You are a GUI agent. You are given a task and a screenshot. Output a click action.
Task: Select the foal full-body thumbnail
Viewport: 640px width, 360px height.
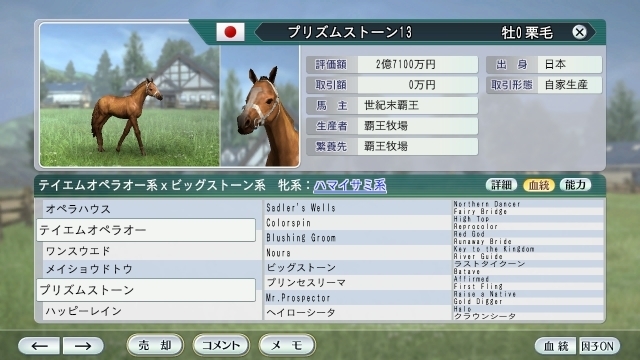pyautogui.click(x=130, y=95)
